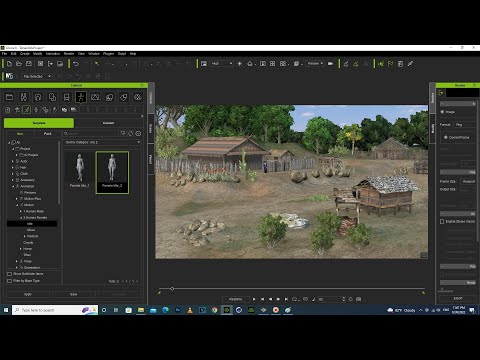The width and height of the screenshot is (480, 360).
Task: Select the landscape image category icon
Action: (95, 97)
